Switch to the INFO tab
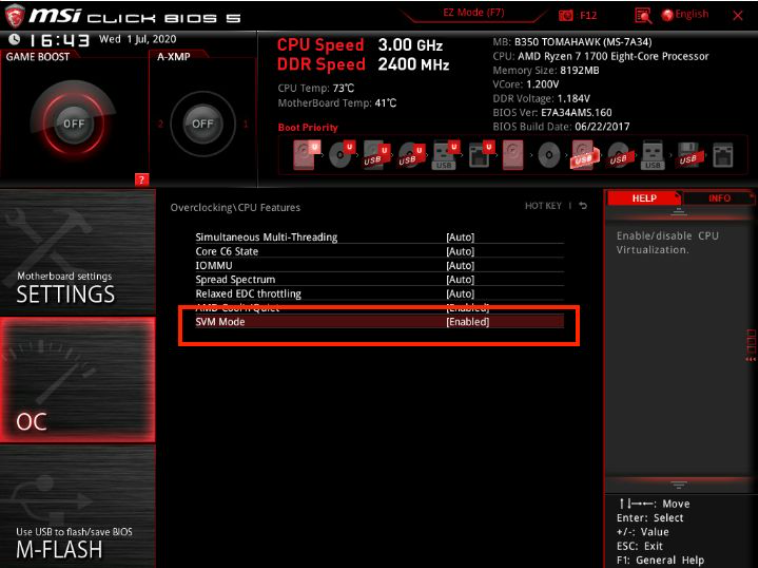Screen dimensions: 758x568 coord(719,198)
